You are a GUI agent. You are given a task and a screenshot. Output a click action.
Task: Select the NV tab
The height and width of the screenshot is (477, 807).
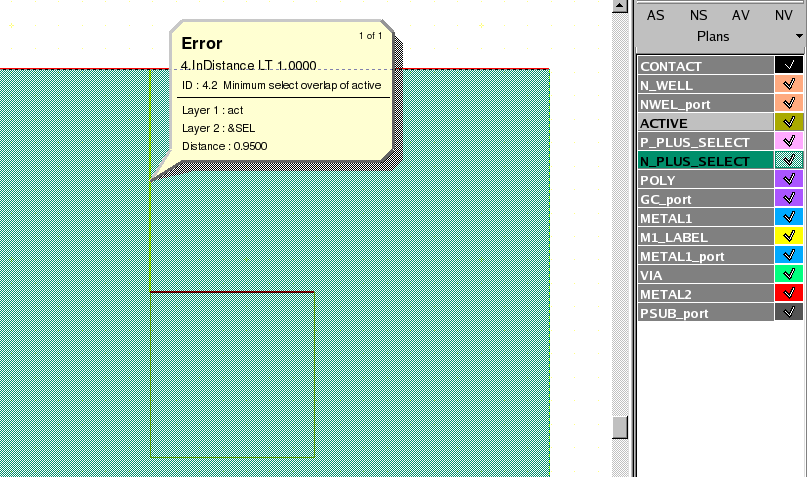click(783, 15)
